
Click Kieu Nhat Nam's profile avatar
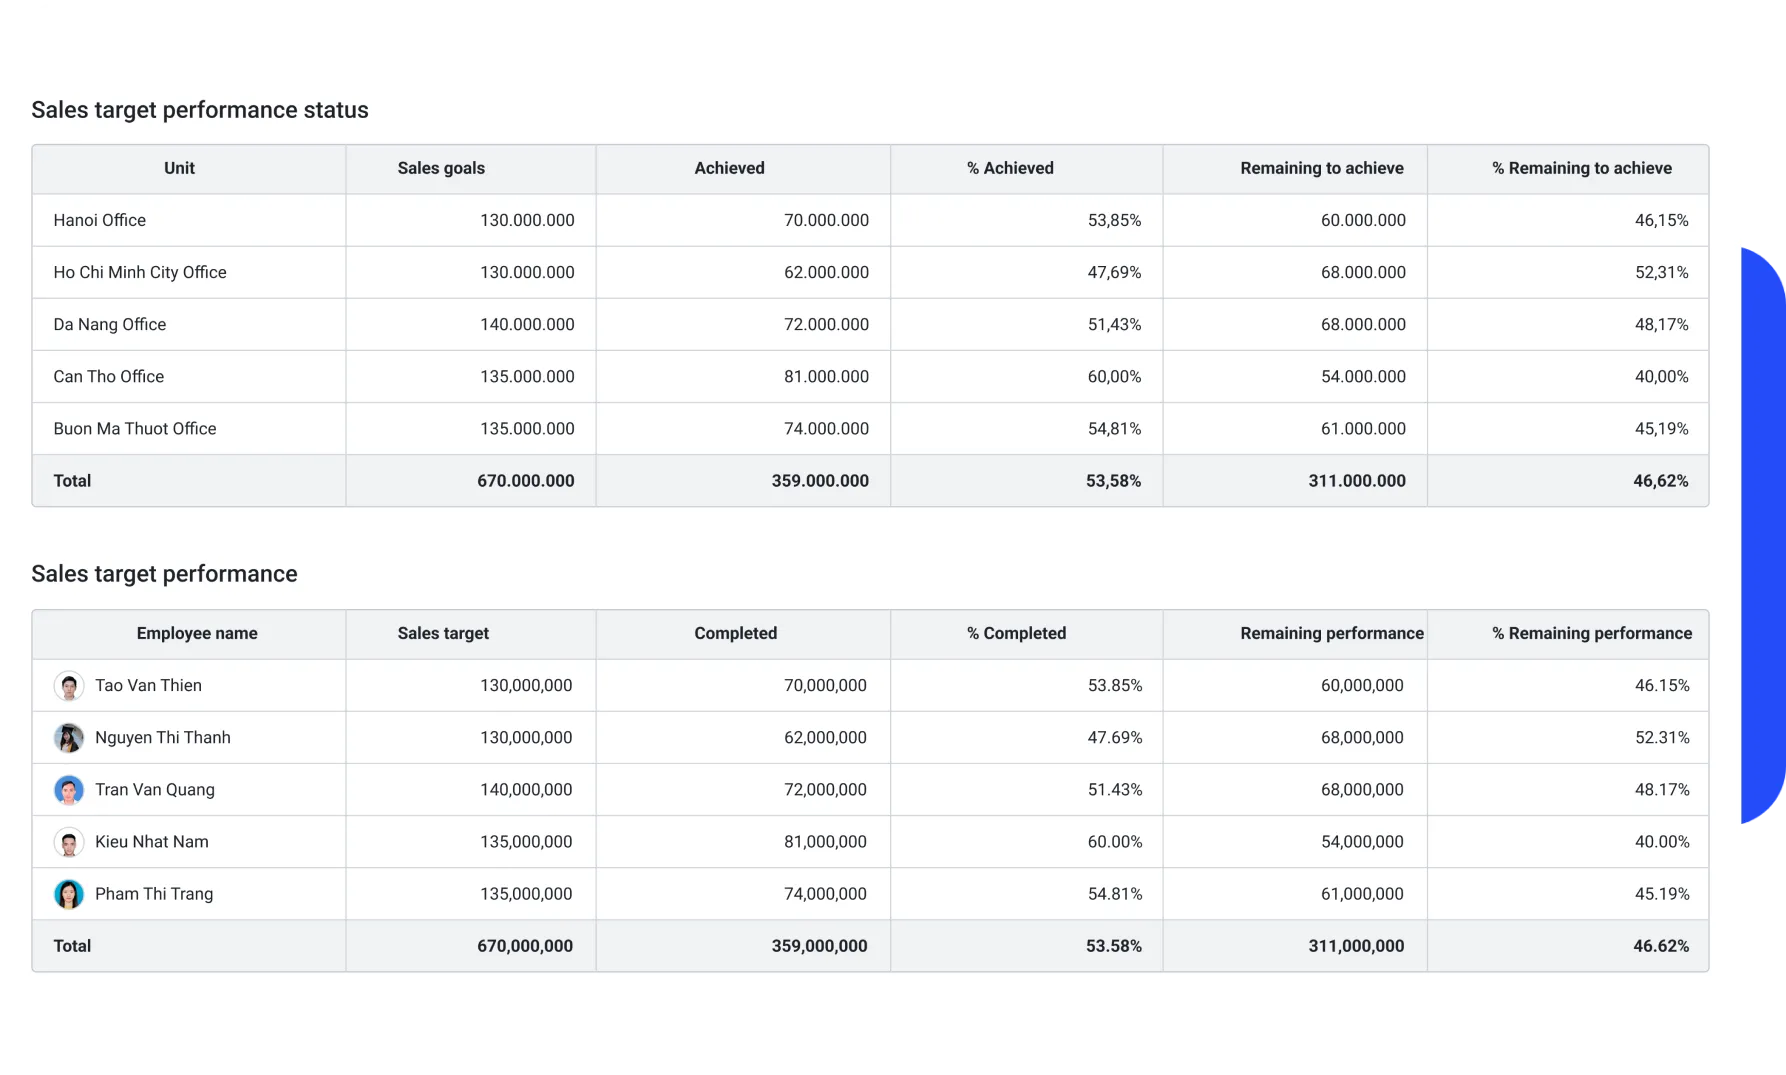point(69,841)
